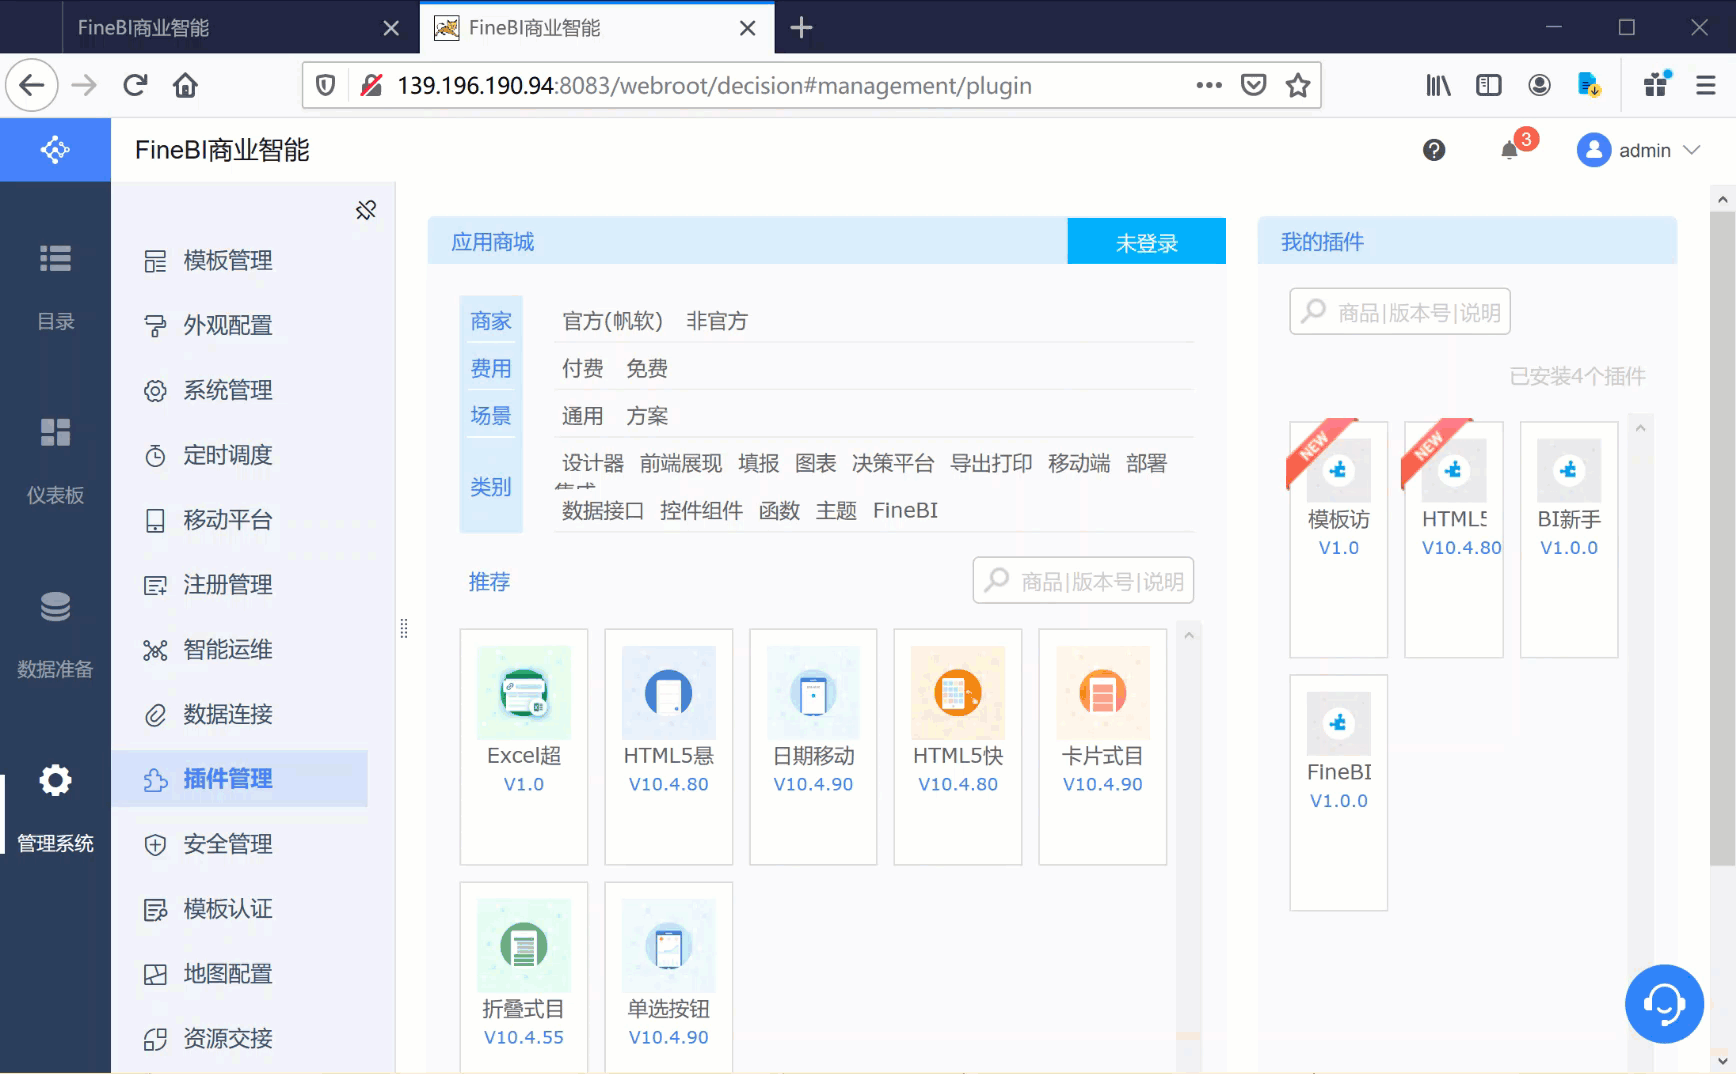This screenshot has height=1074, width=1736.
Task: Unpin the navigation panel with pin icon
Action: [x=366, y=210]
